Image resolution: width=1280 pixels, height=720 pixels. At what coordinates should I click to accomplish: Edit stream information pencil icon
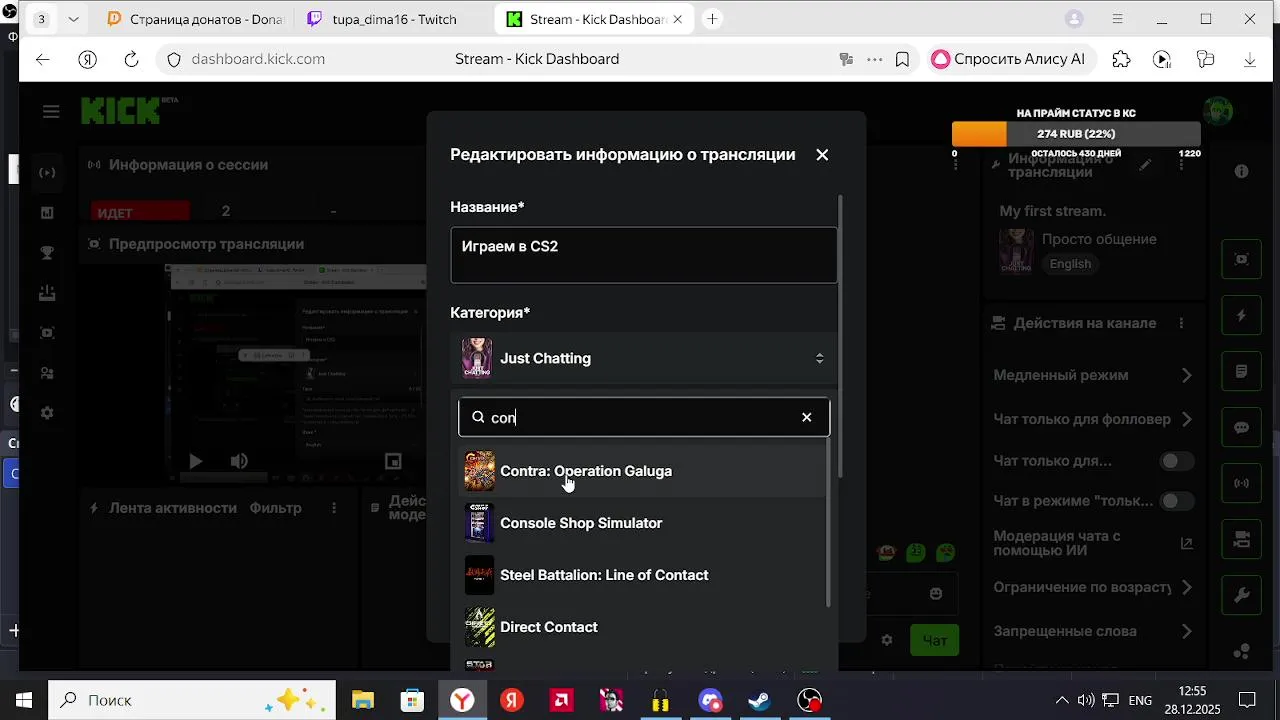(x=1146, y=165)
